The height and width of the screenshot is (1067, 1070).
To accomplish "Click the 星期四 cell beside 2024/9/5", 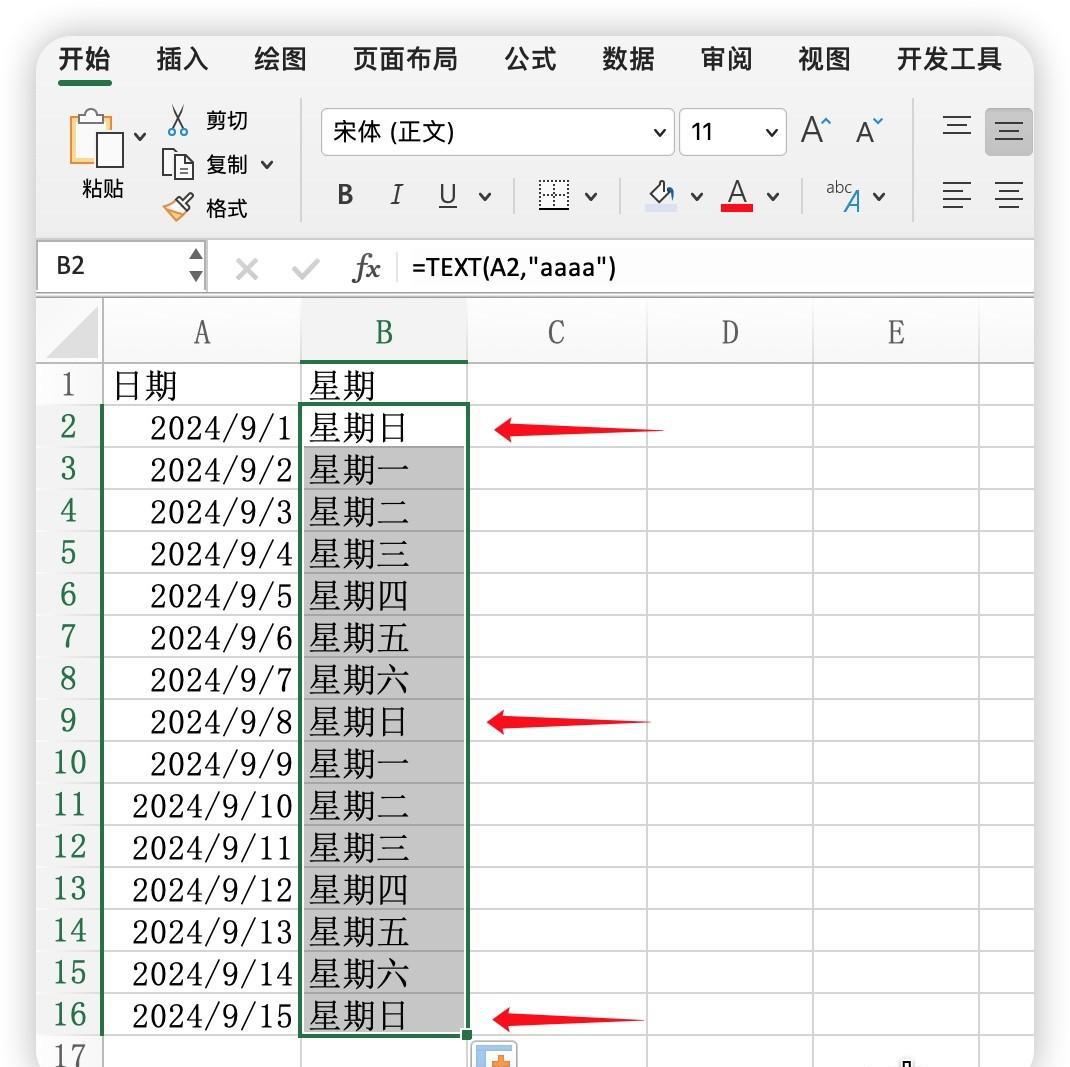I will click(384, 595).
